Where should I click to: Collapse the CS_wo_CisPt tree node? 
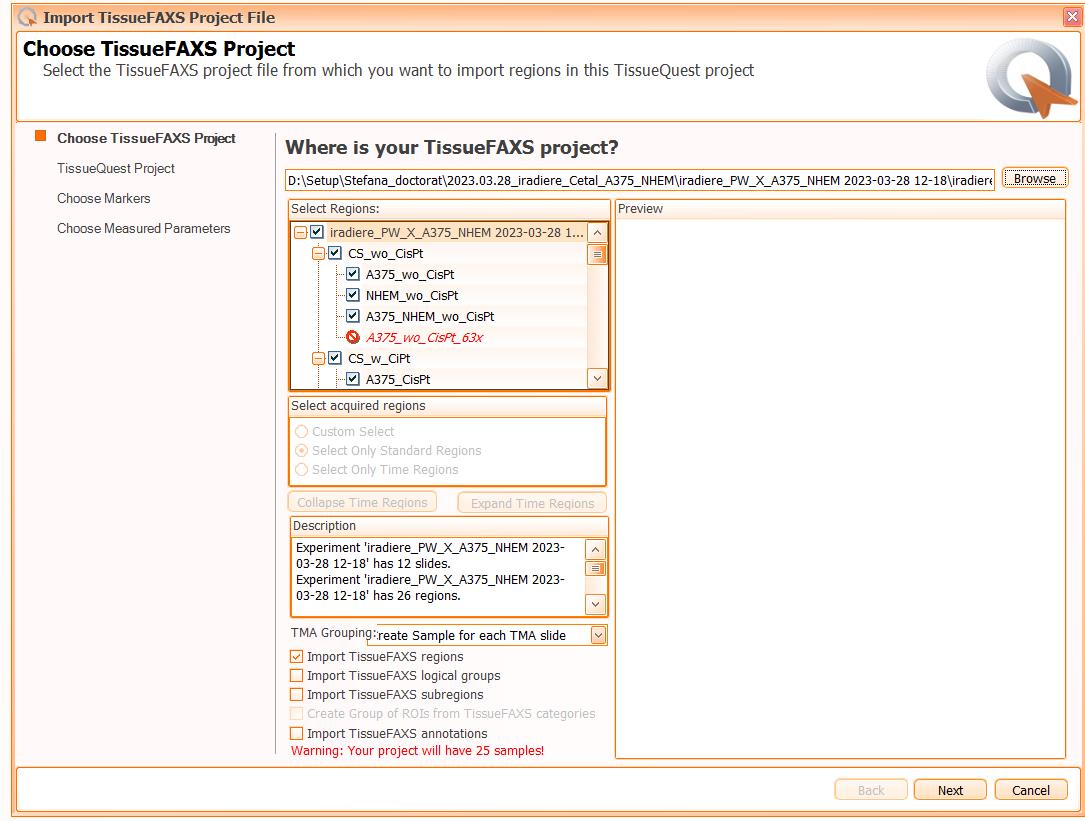click(x=318, y=253)
